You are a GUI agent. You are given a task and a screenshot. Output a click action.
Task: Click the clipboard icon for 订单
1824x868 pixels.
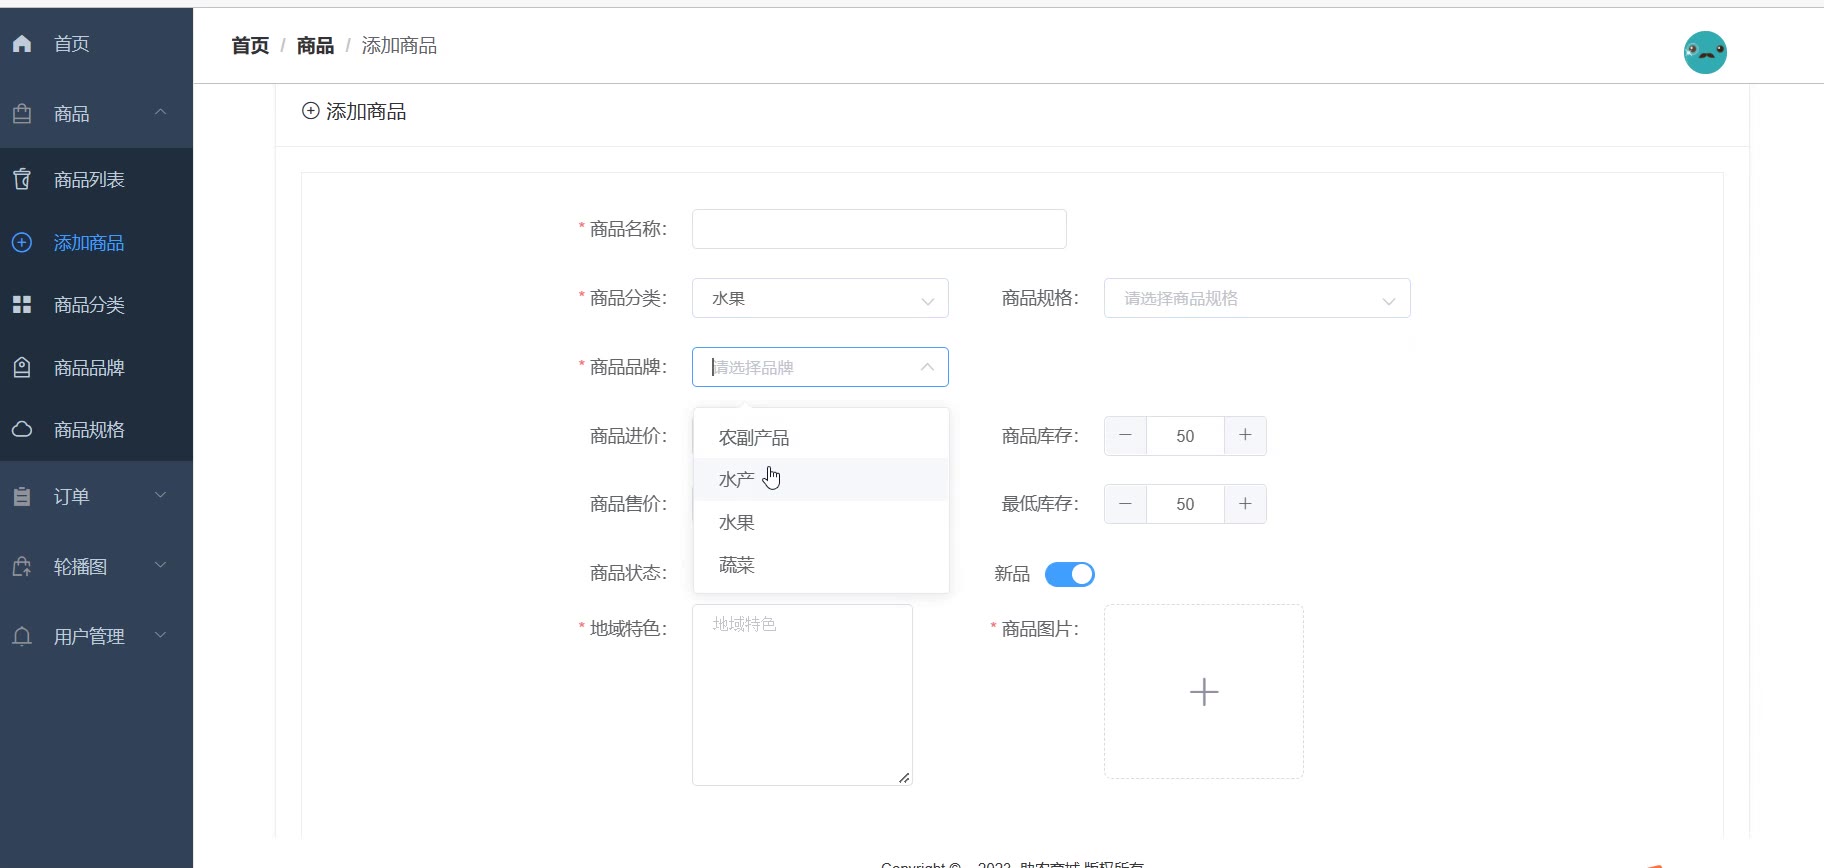pos(22,497)
